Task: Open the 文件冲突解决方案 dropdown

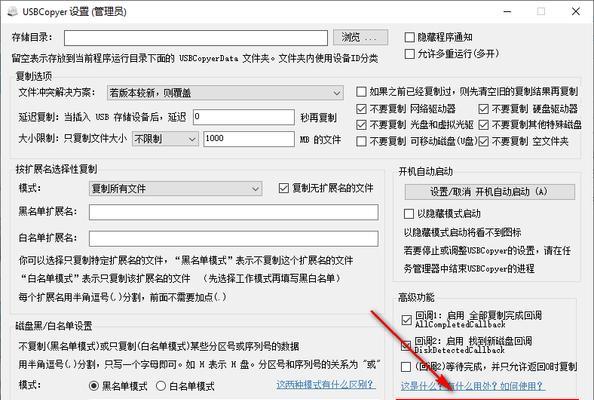Action: [x=225, y=93]
